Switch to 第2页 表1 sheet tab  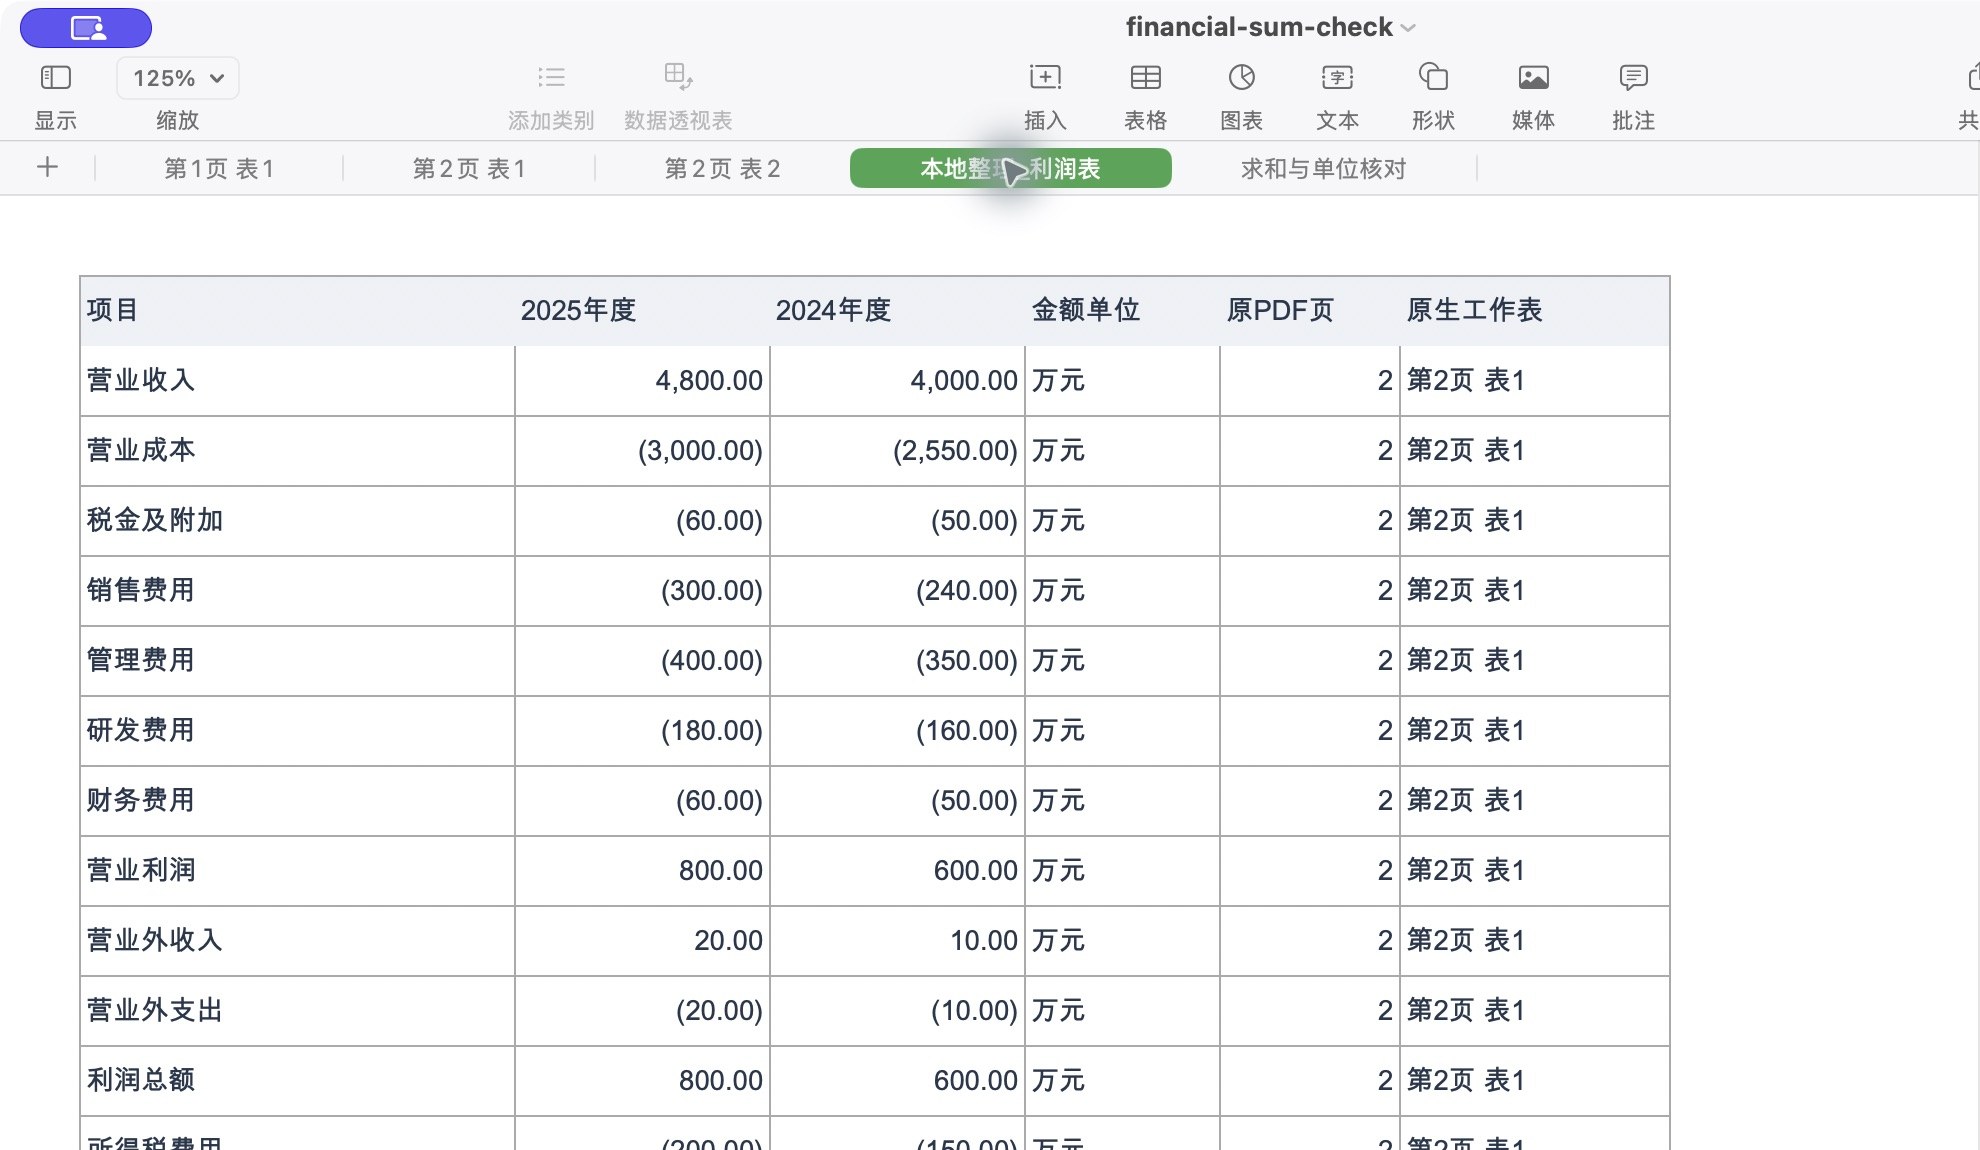pos(469,168)
